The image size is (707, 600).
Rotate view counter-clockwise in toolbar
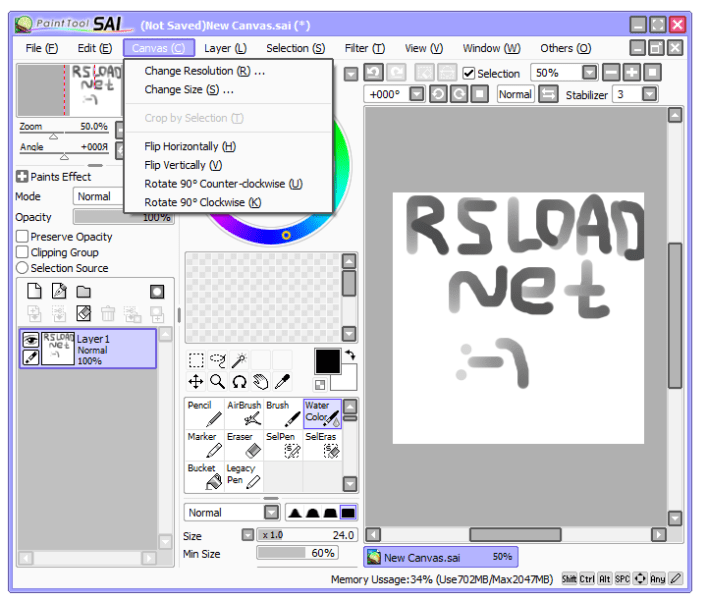(x=438, y=94)
